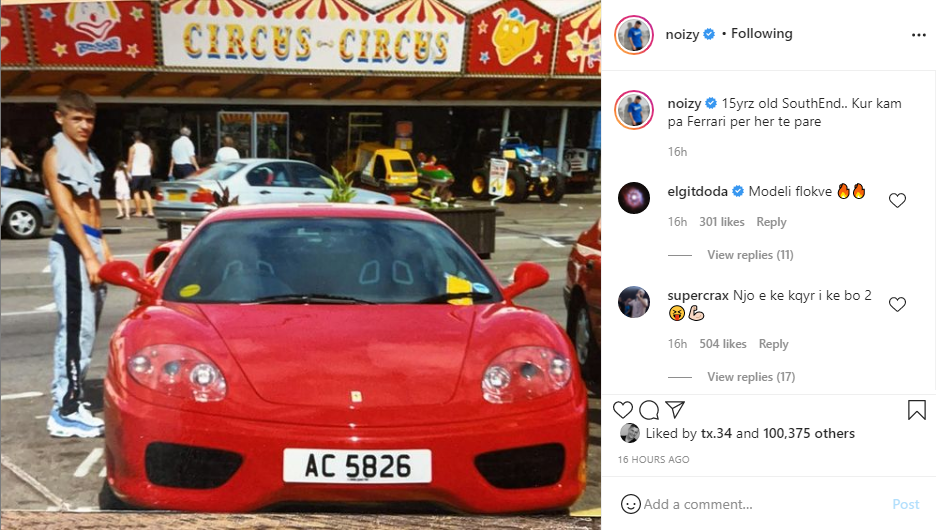
Task: Click the Following button
Action: click(x=762, y=33)
